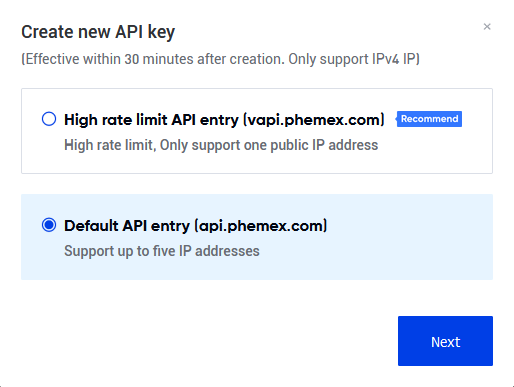The width and height of the screenshot is (514, 387).
Task: Select the Default API entry radio button
Action: pos(49,225)
